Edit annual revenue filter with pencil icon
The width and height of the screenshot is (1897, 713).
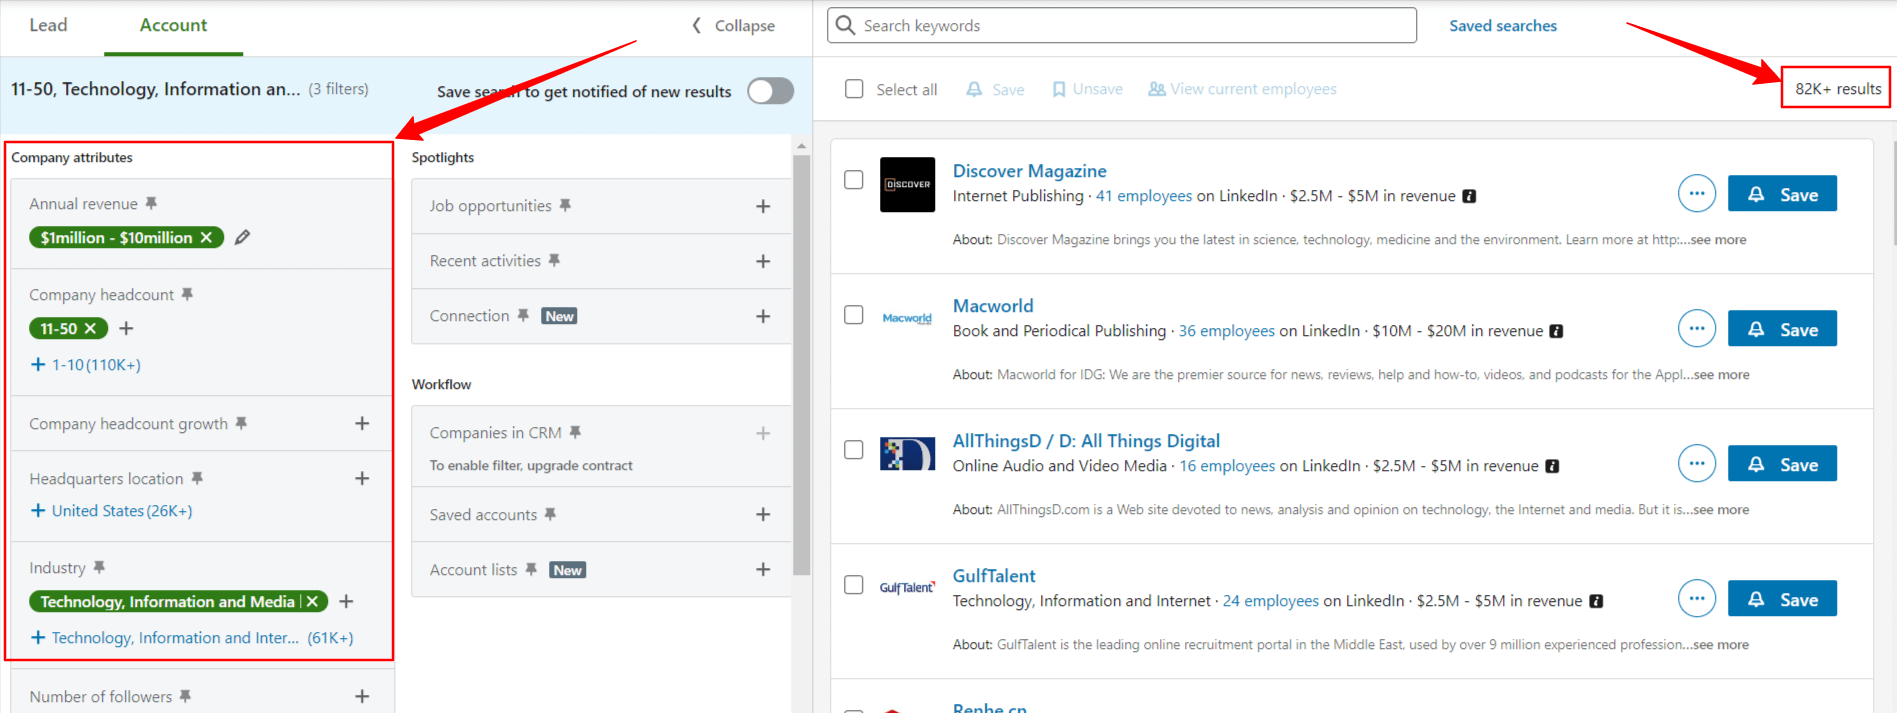[242, 237]
